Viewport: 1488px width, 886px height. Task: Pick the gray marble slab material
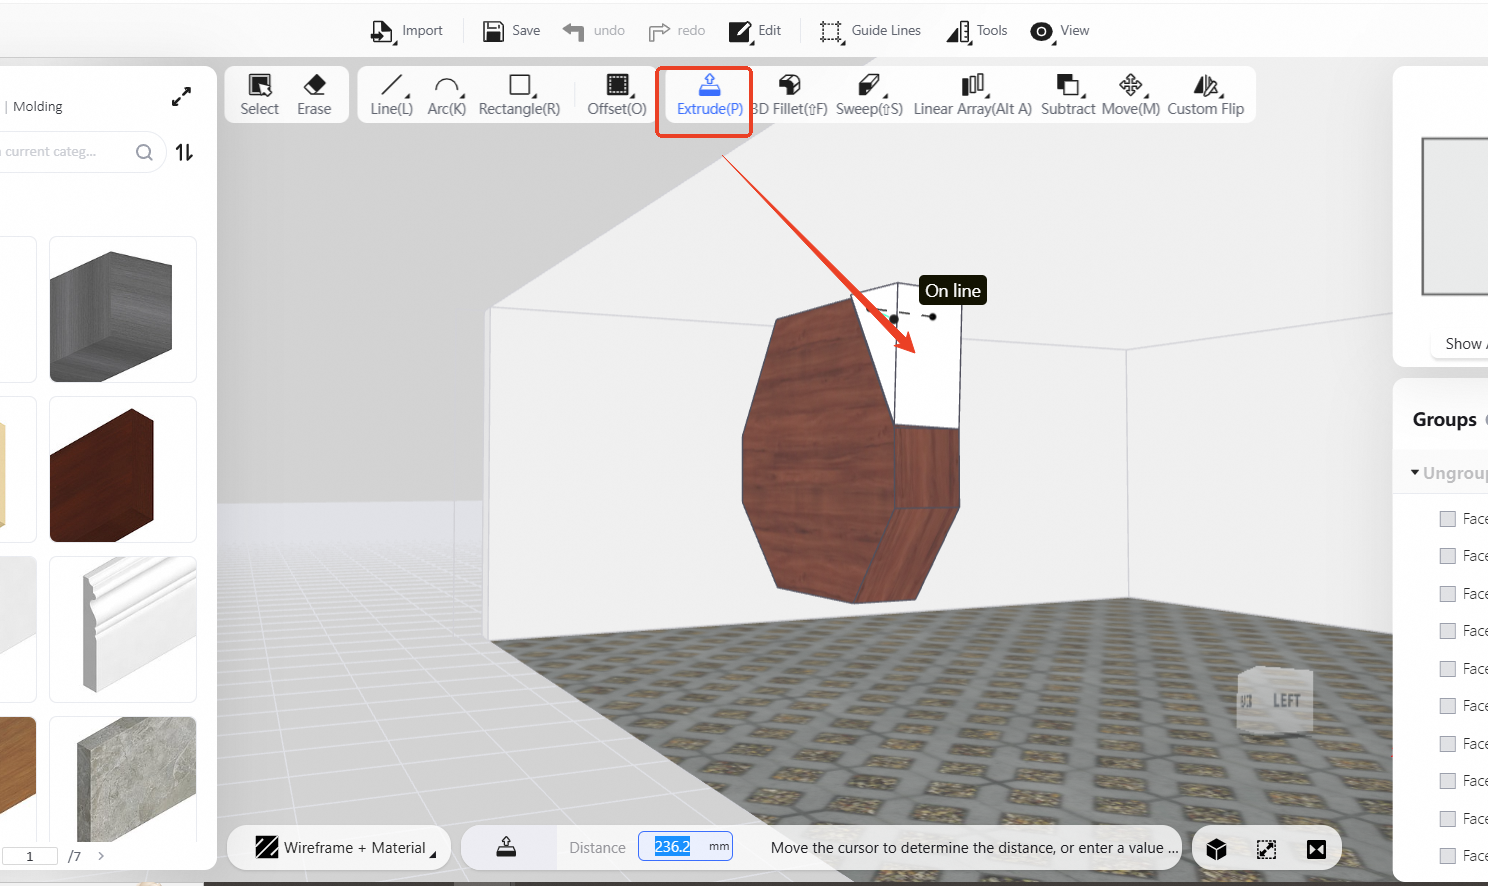click(x=123, y=779)
